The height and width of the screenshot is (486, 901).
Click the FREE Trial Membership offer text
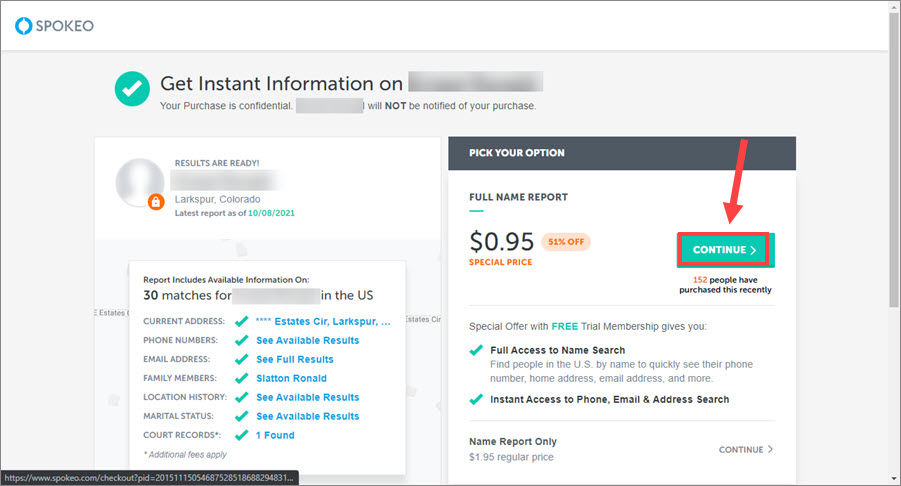(x=587, y=326)
